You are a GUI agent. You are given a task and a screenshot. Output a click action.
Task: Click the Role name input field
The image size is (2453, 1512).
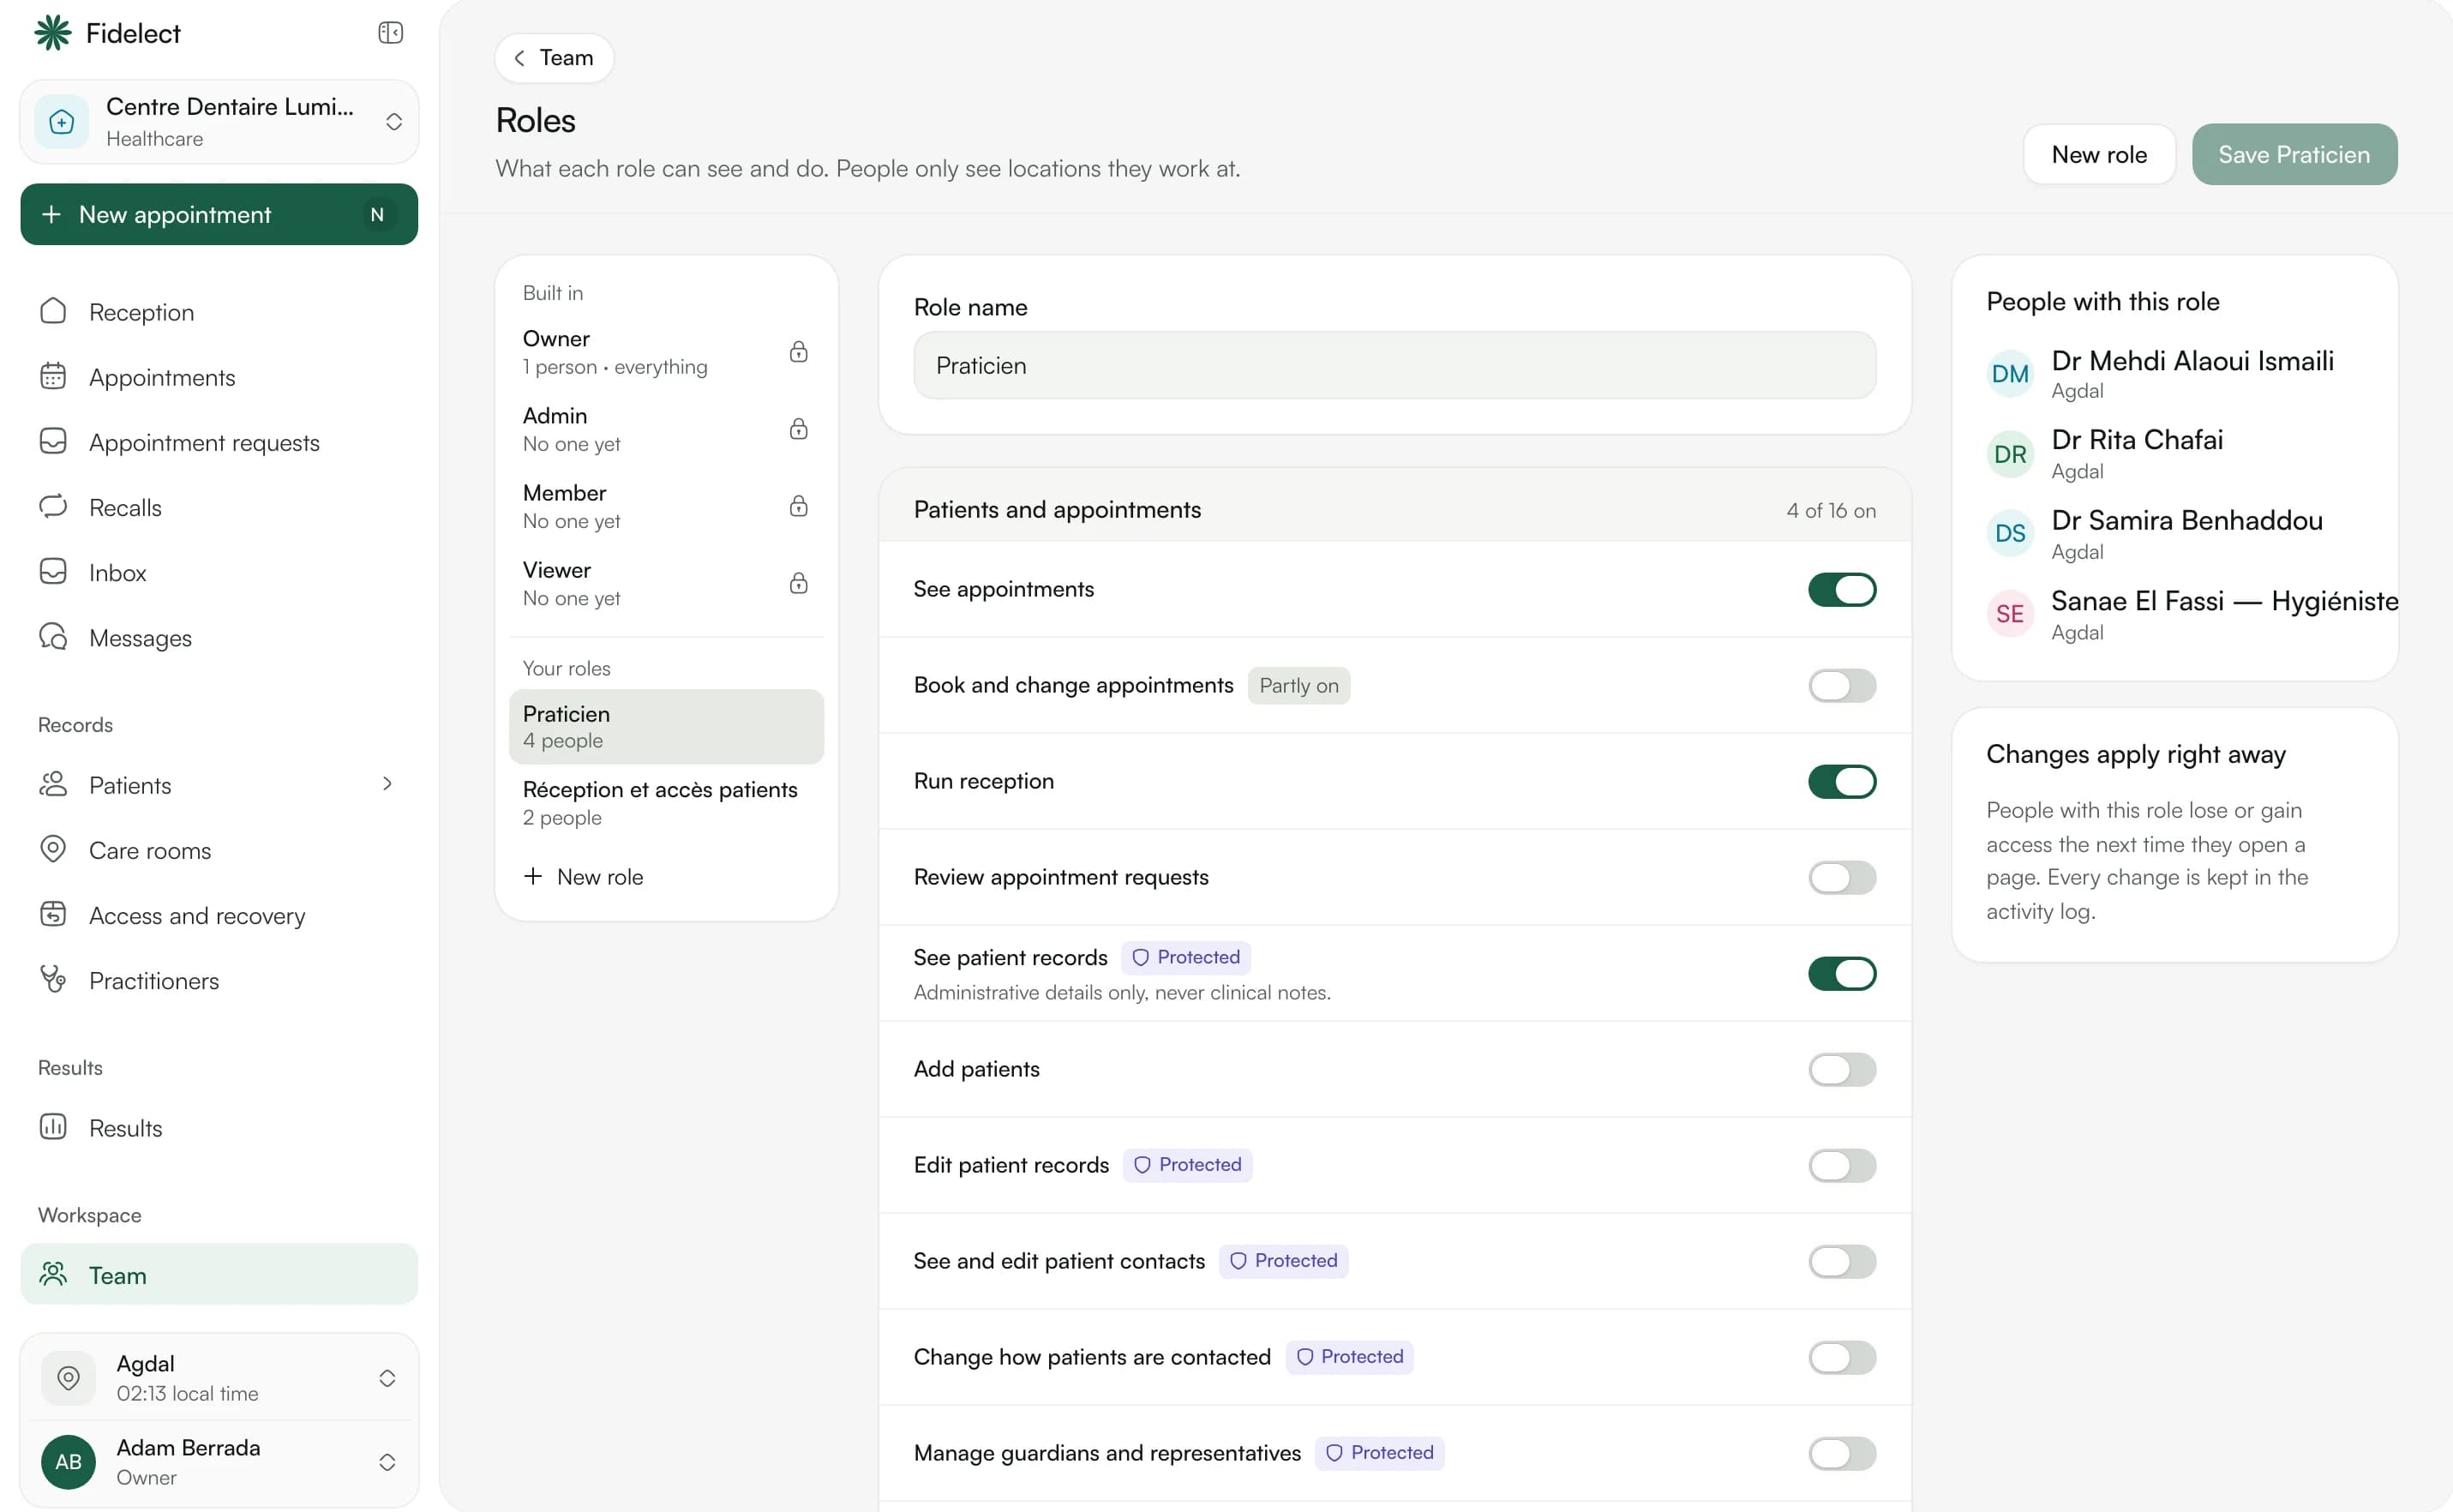1394,366
